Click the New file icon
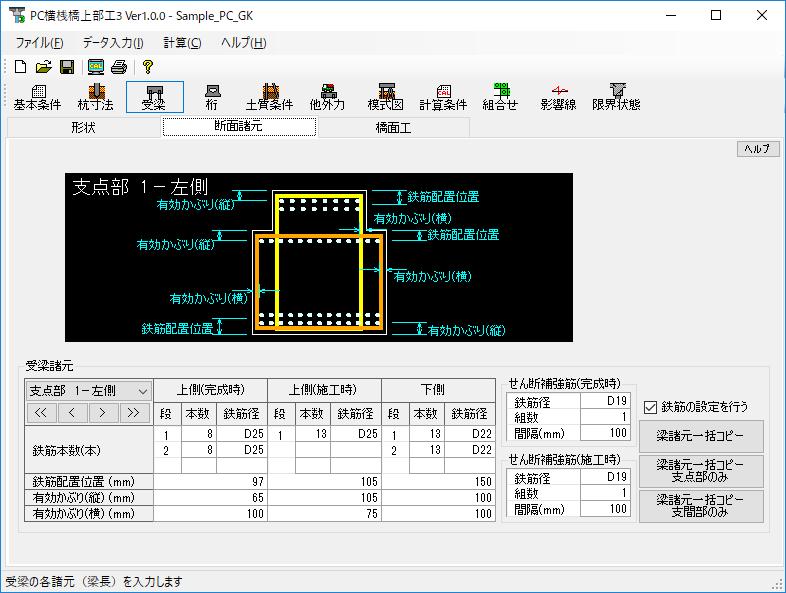 [x=20, y=67]
